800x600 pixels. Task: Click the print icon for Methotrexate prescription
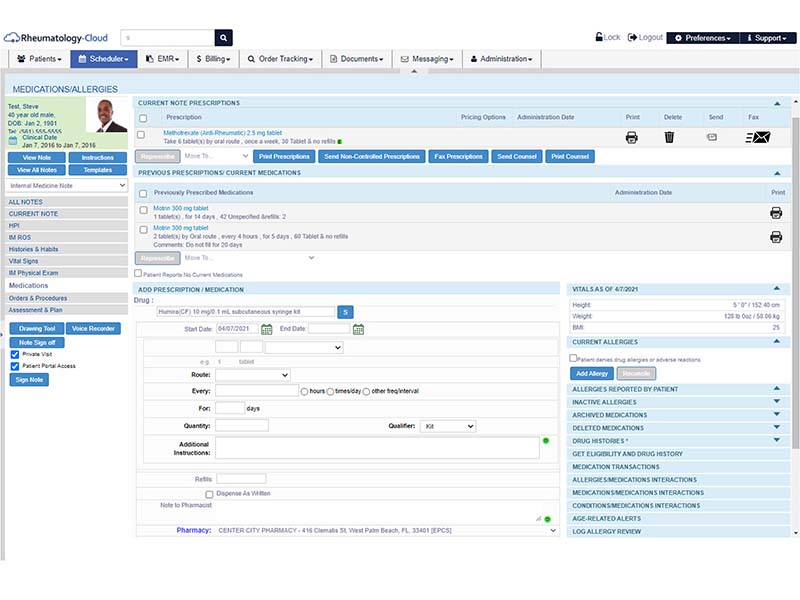pyautogui.click(x=631, y=137)
